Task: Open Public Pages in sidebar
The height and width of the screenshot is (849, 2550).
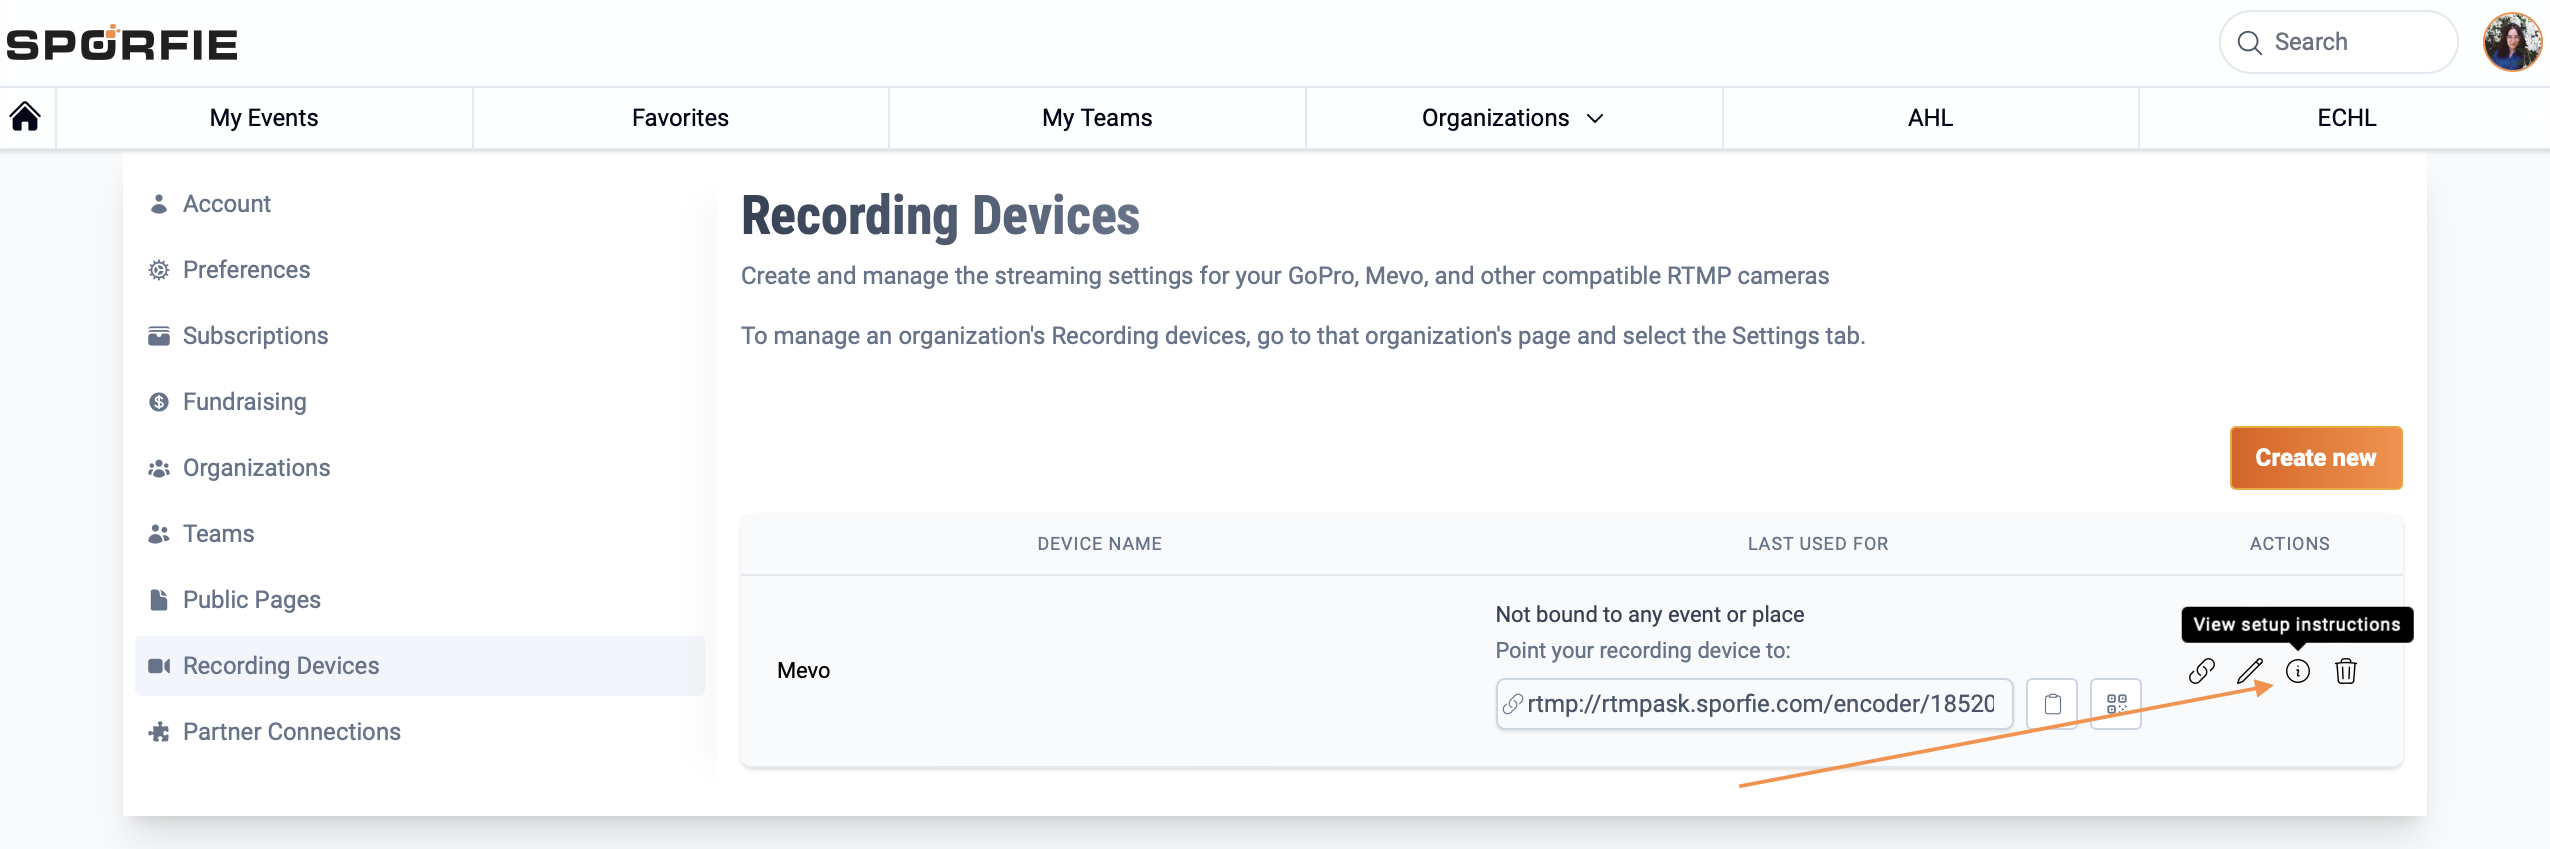Action: [x=420, y=600]
